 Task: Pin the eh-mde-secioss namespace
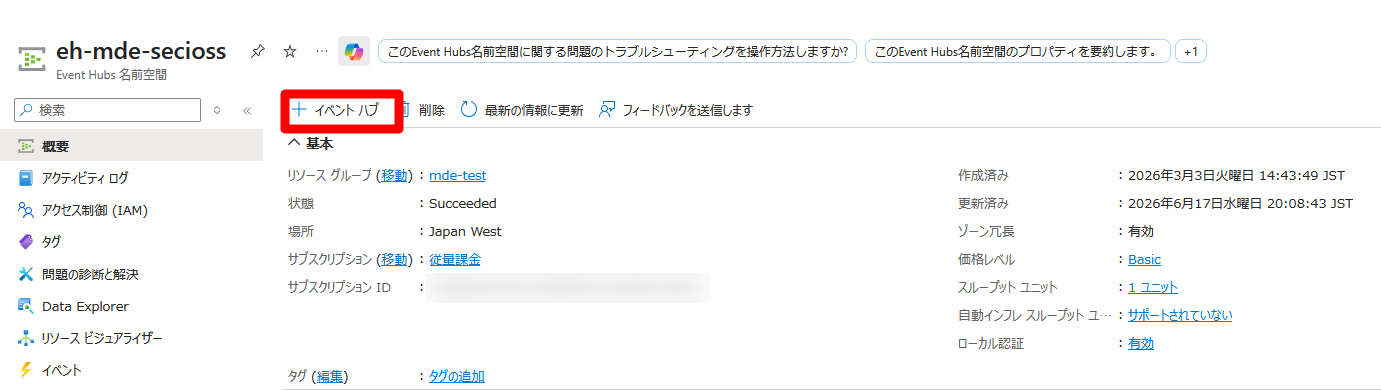click(257, 50)
